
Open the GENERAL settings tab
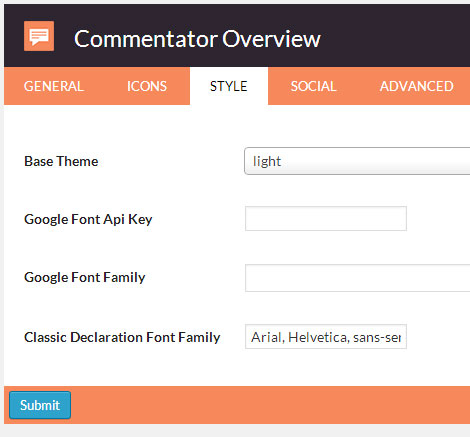tap(54, 86)
